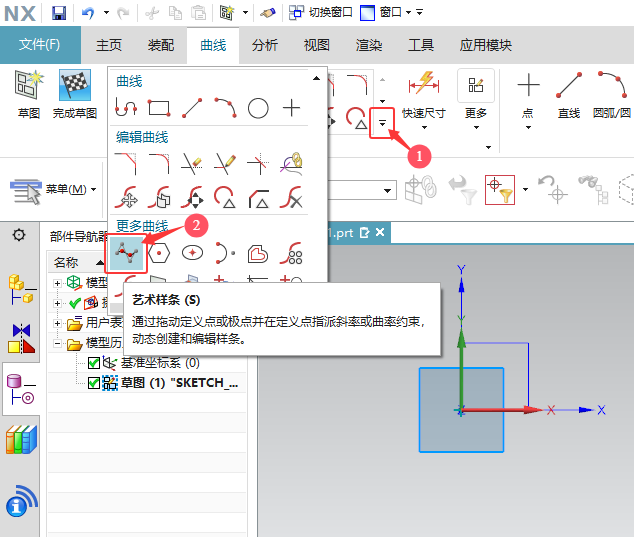Open the 快速尺寸 dropdown arrow
The image size is (634, 537).
424,128
